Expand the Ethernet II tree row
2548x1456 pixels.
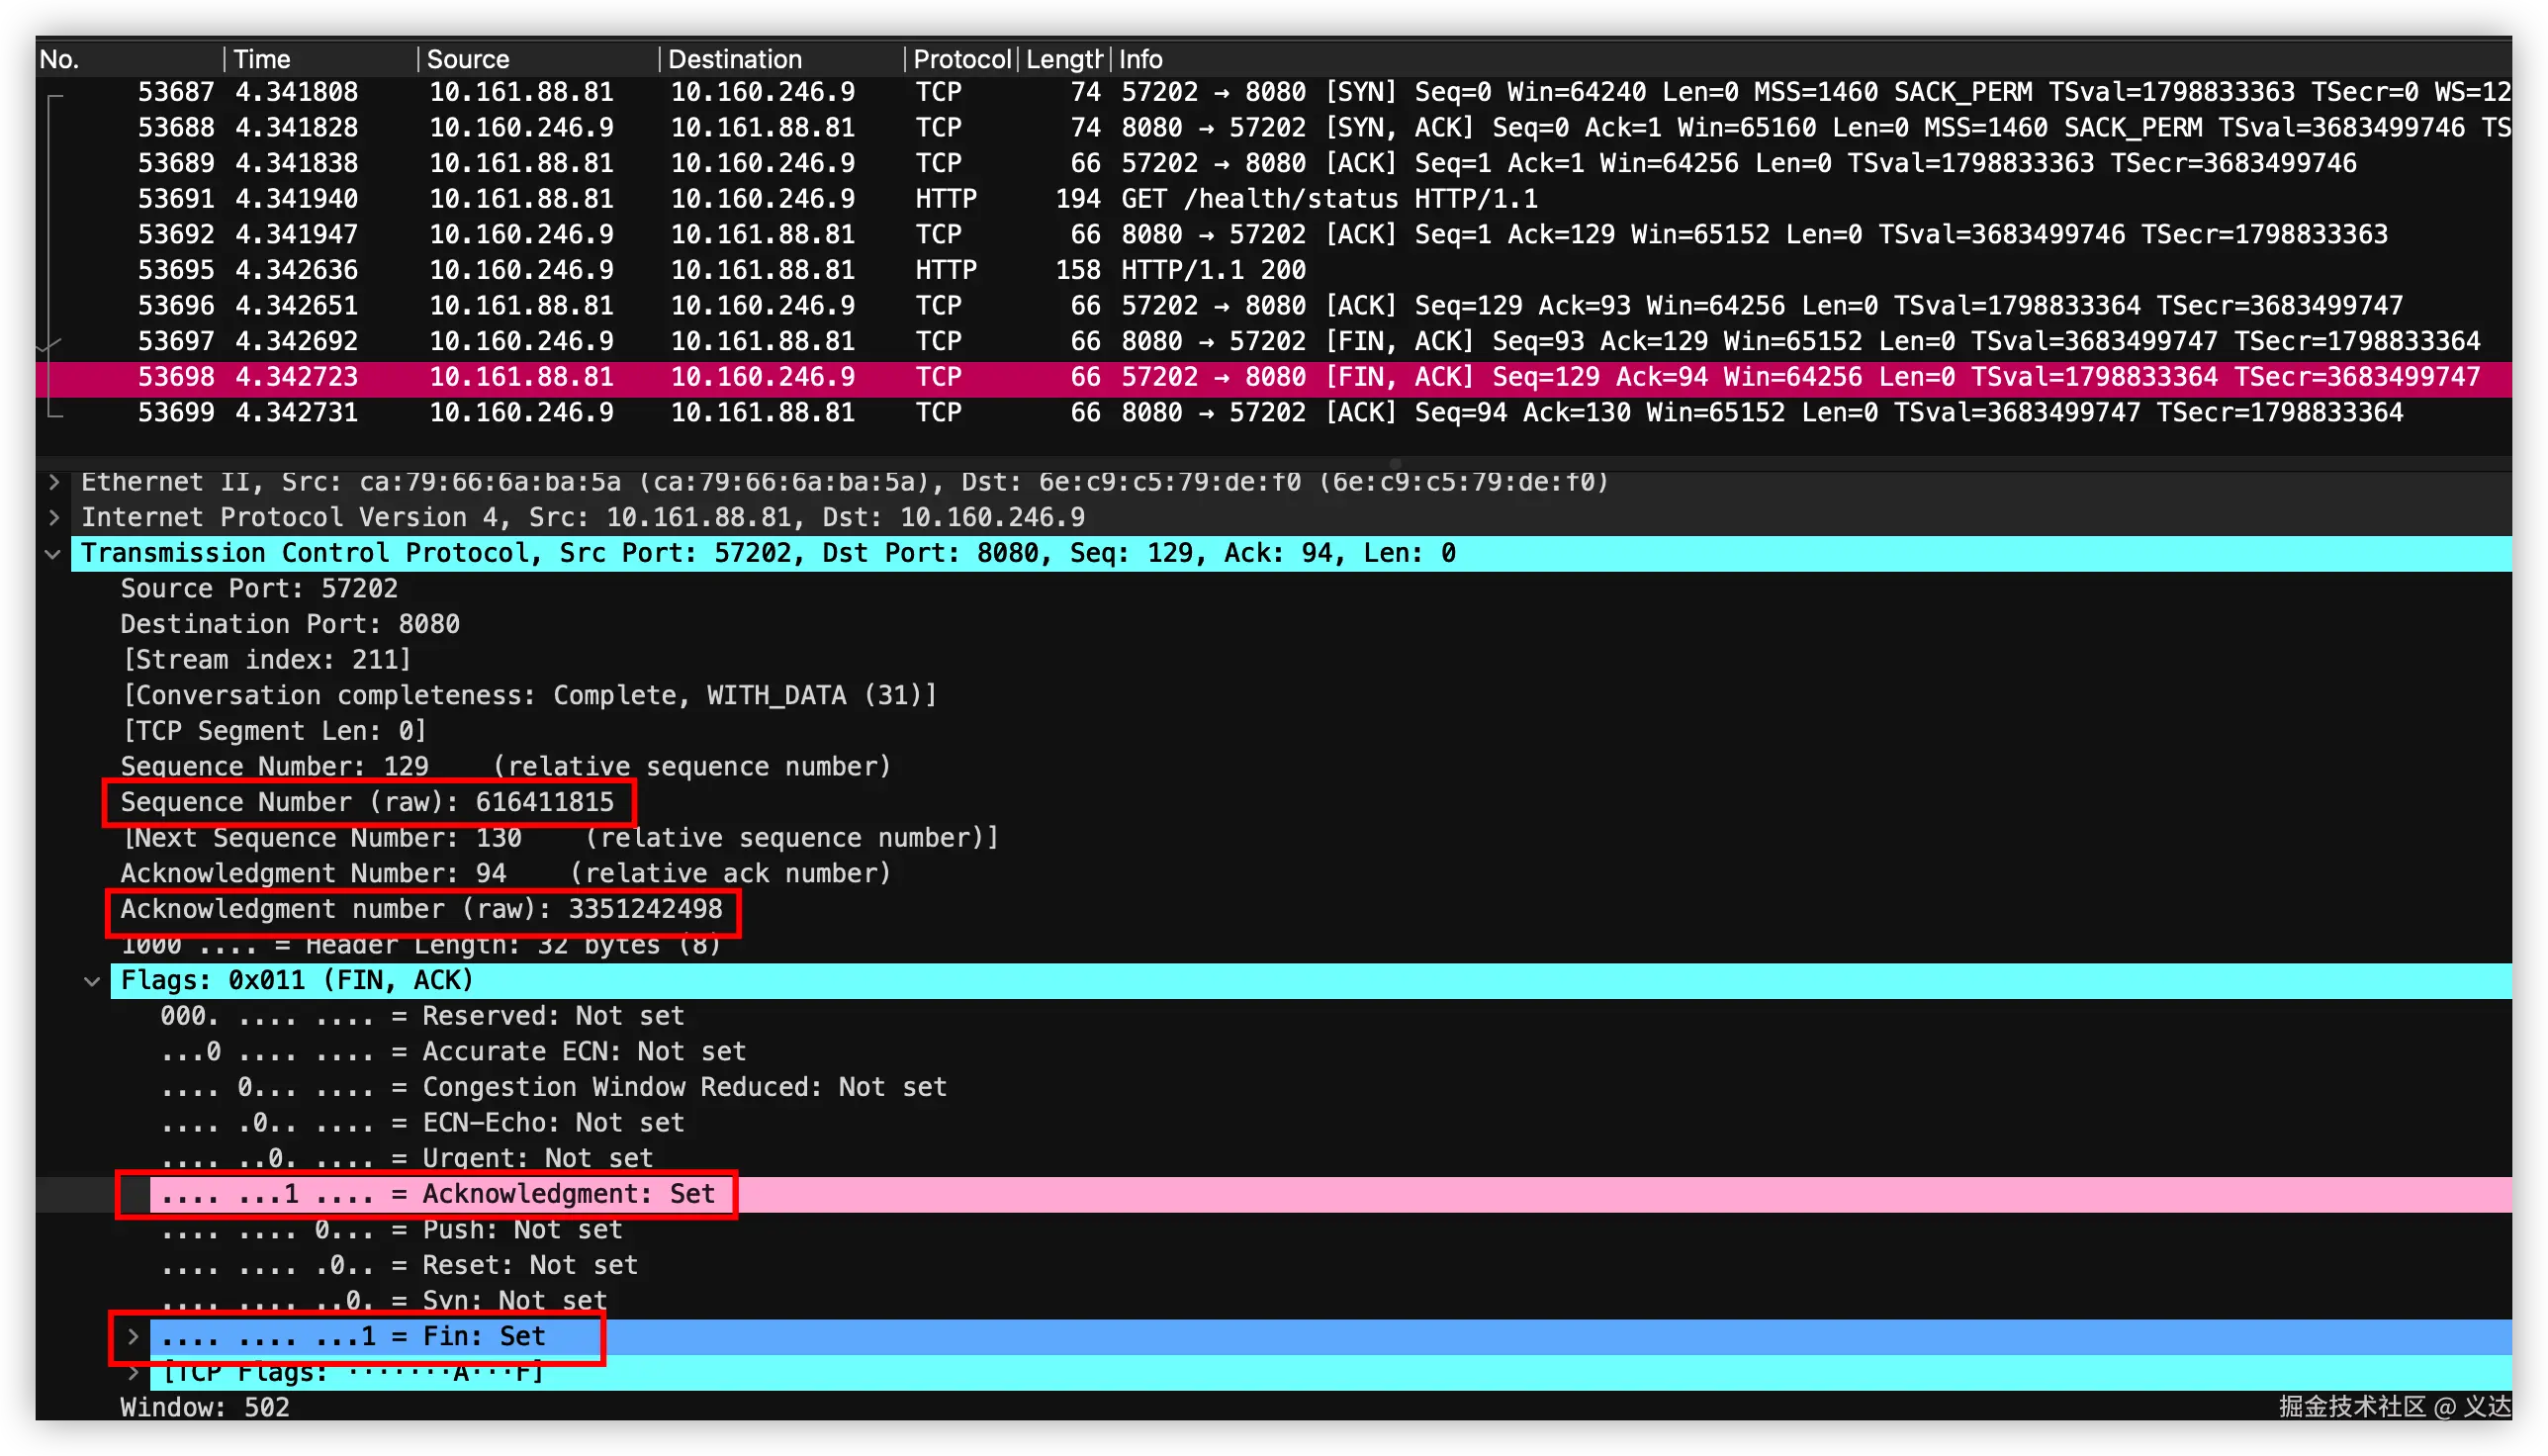tap(54, 482)
